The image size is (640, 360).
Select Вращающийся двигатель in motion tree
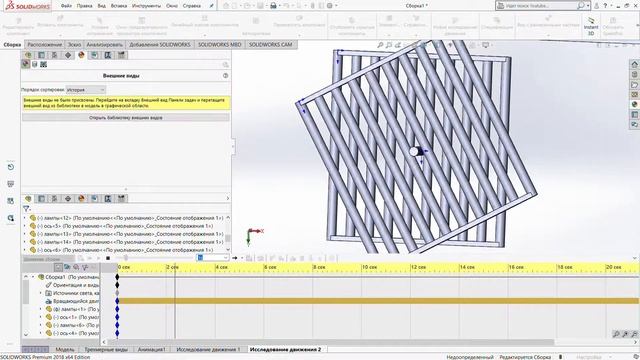pyautogui.click(x=73, y=301)
